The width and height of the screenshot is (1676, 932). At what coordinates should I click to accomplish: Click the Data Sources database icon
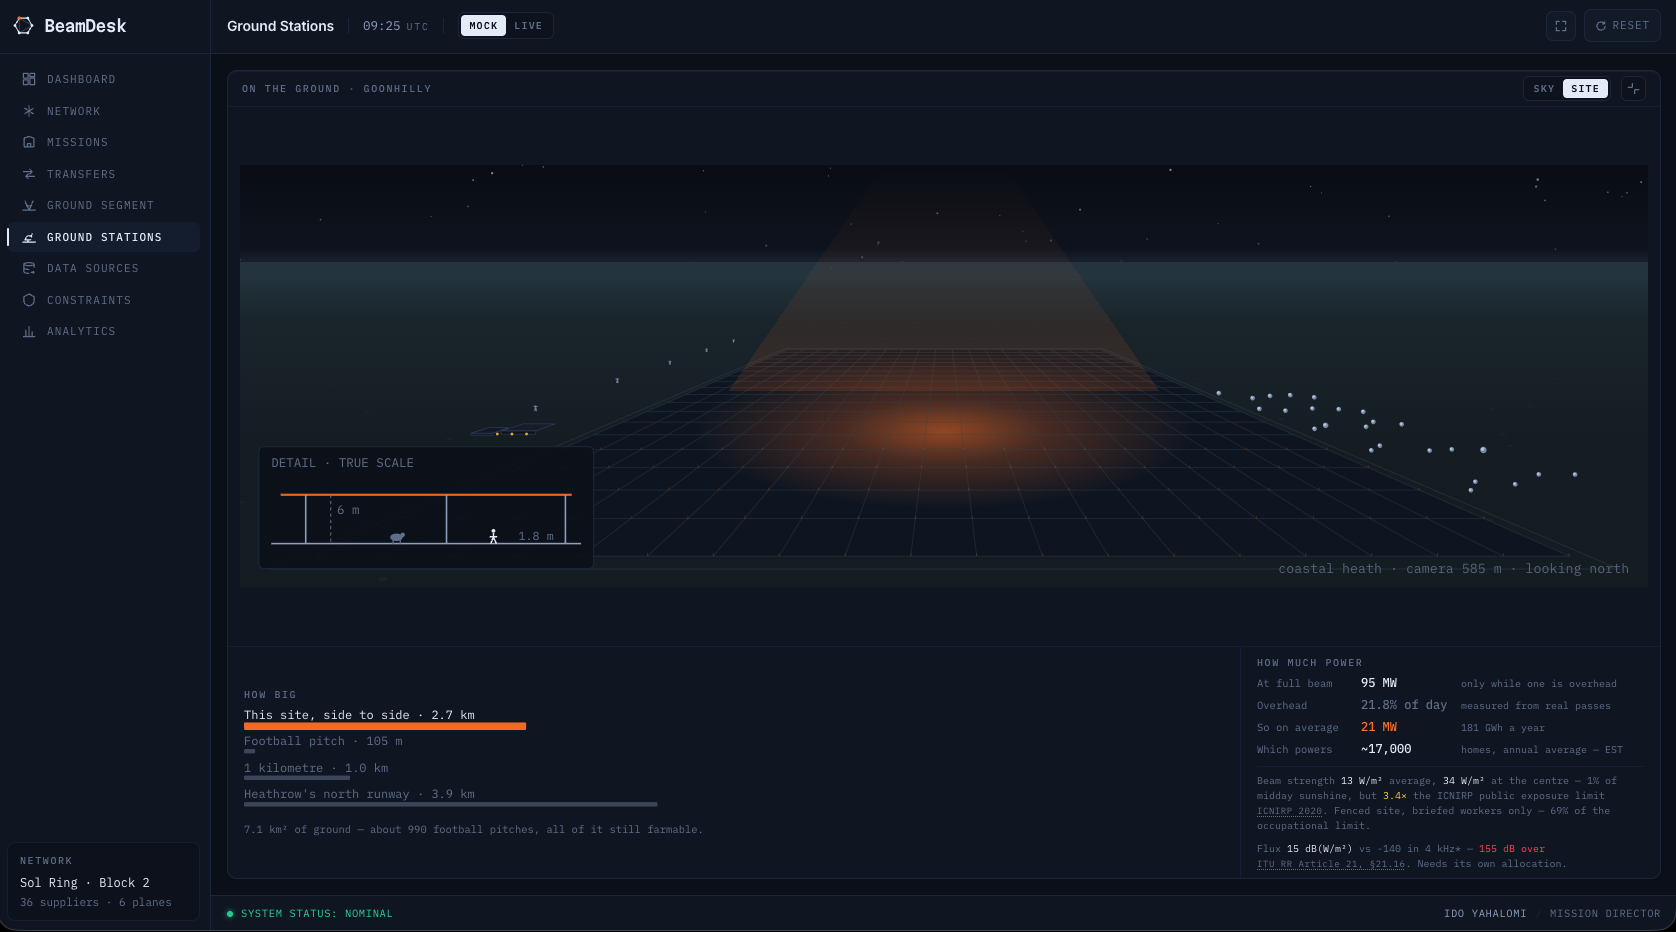[29, 268]
